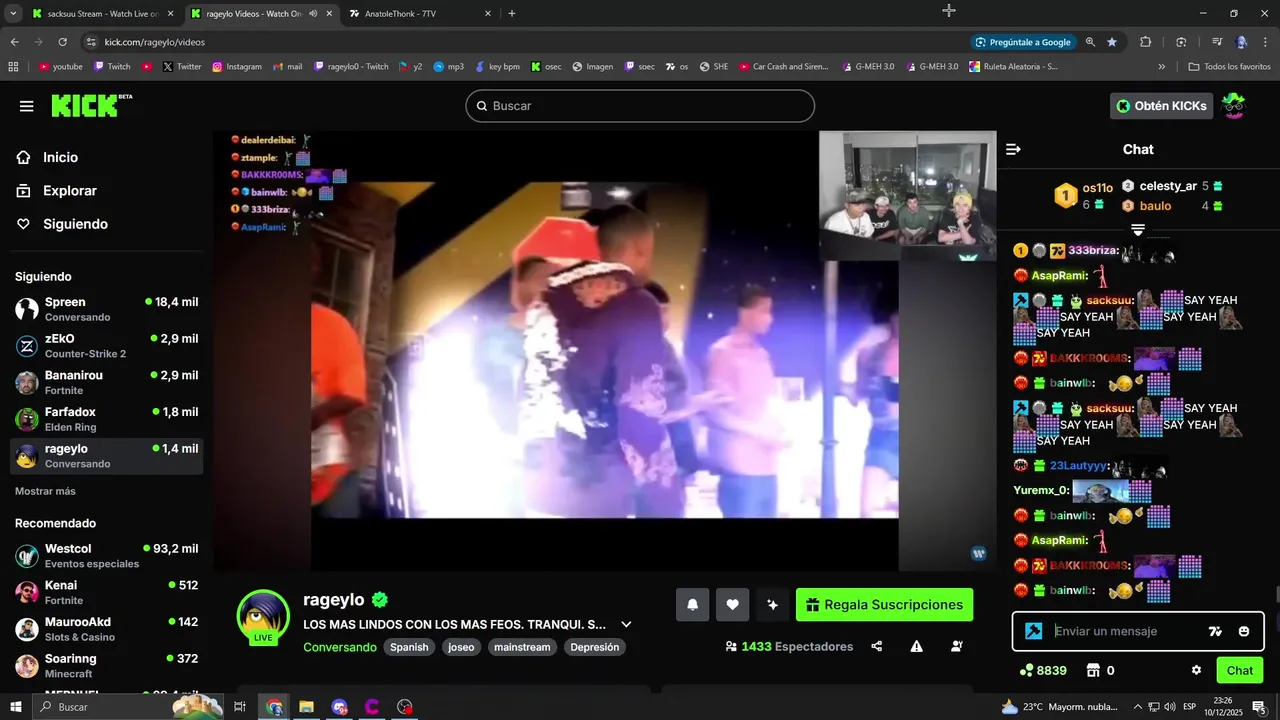This screenshot has width=1280, height=720.
Task: Expand Mostrar más in following list
Action: pos(45,491)
